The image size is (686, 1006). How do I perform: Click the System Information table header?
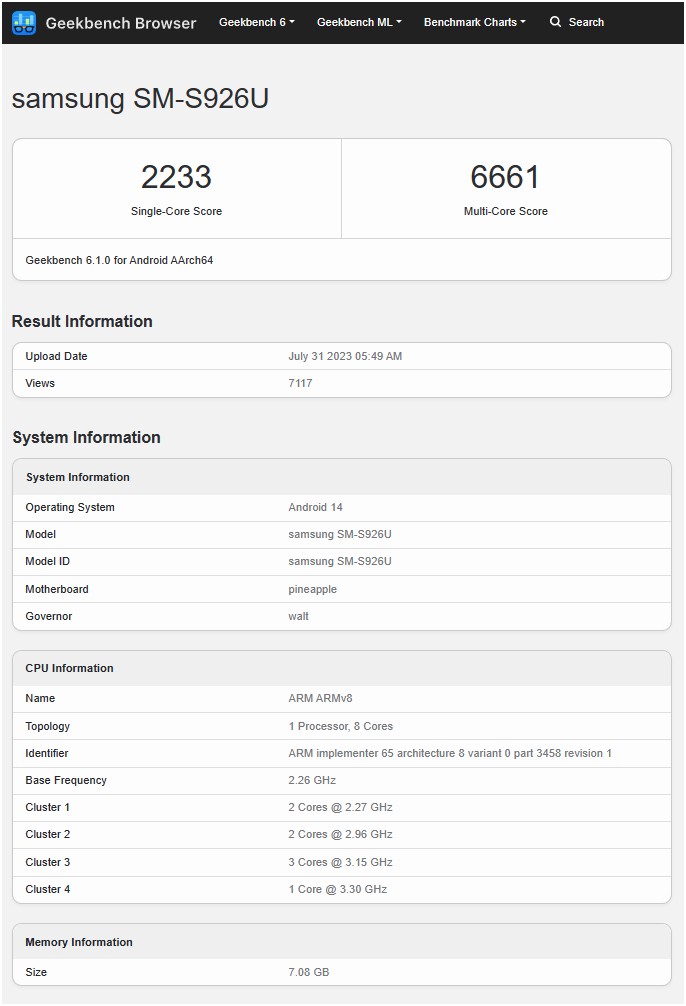[78, 477]
